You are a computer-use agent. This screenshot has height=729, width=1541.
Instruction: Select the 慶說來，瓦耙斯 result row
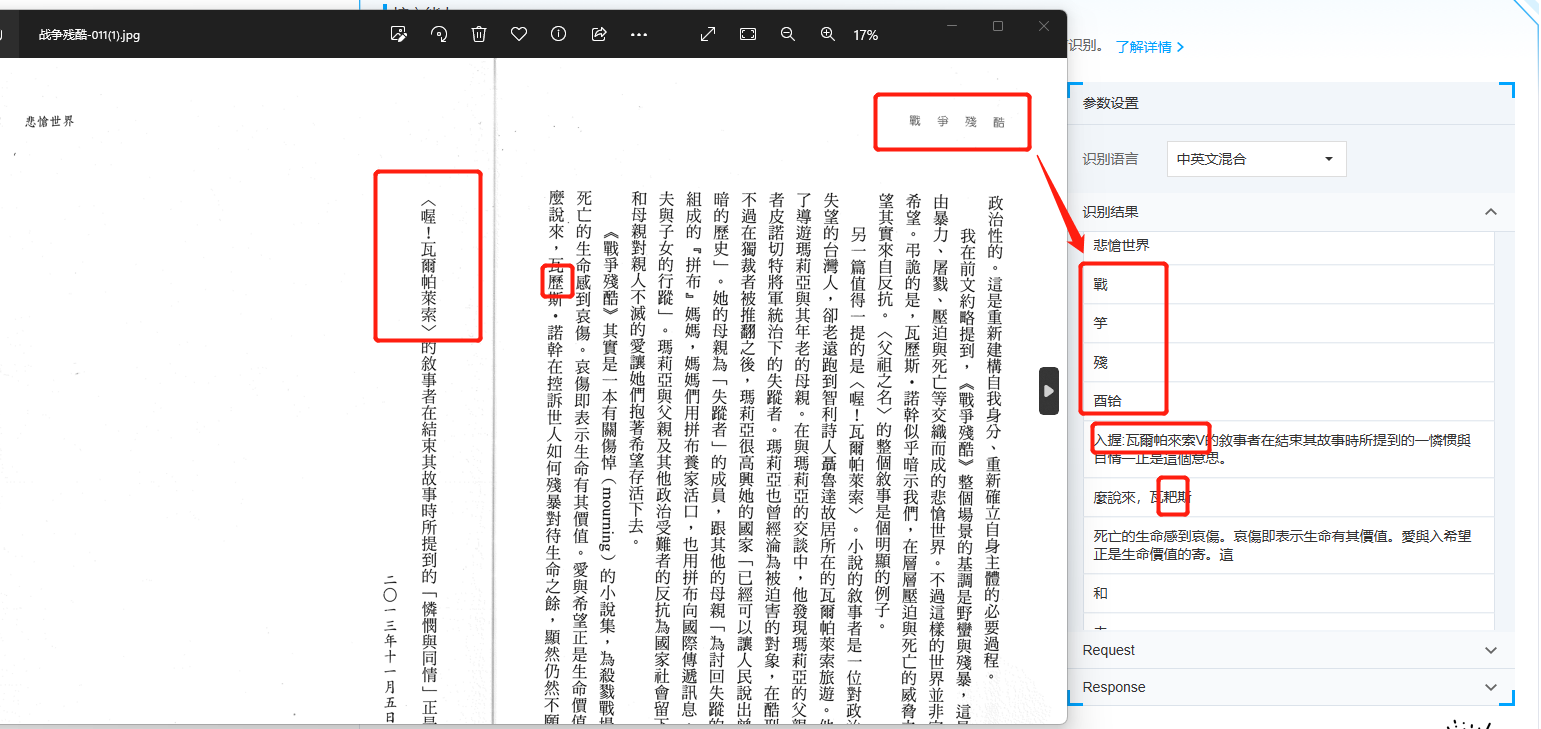[x=1142, y=497]
